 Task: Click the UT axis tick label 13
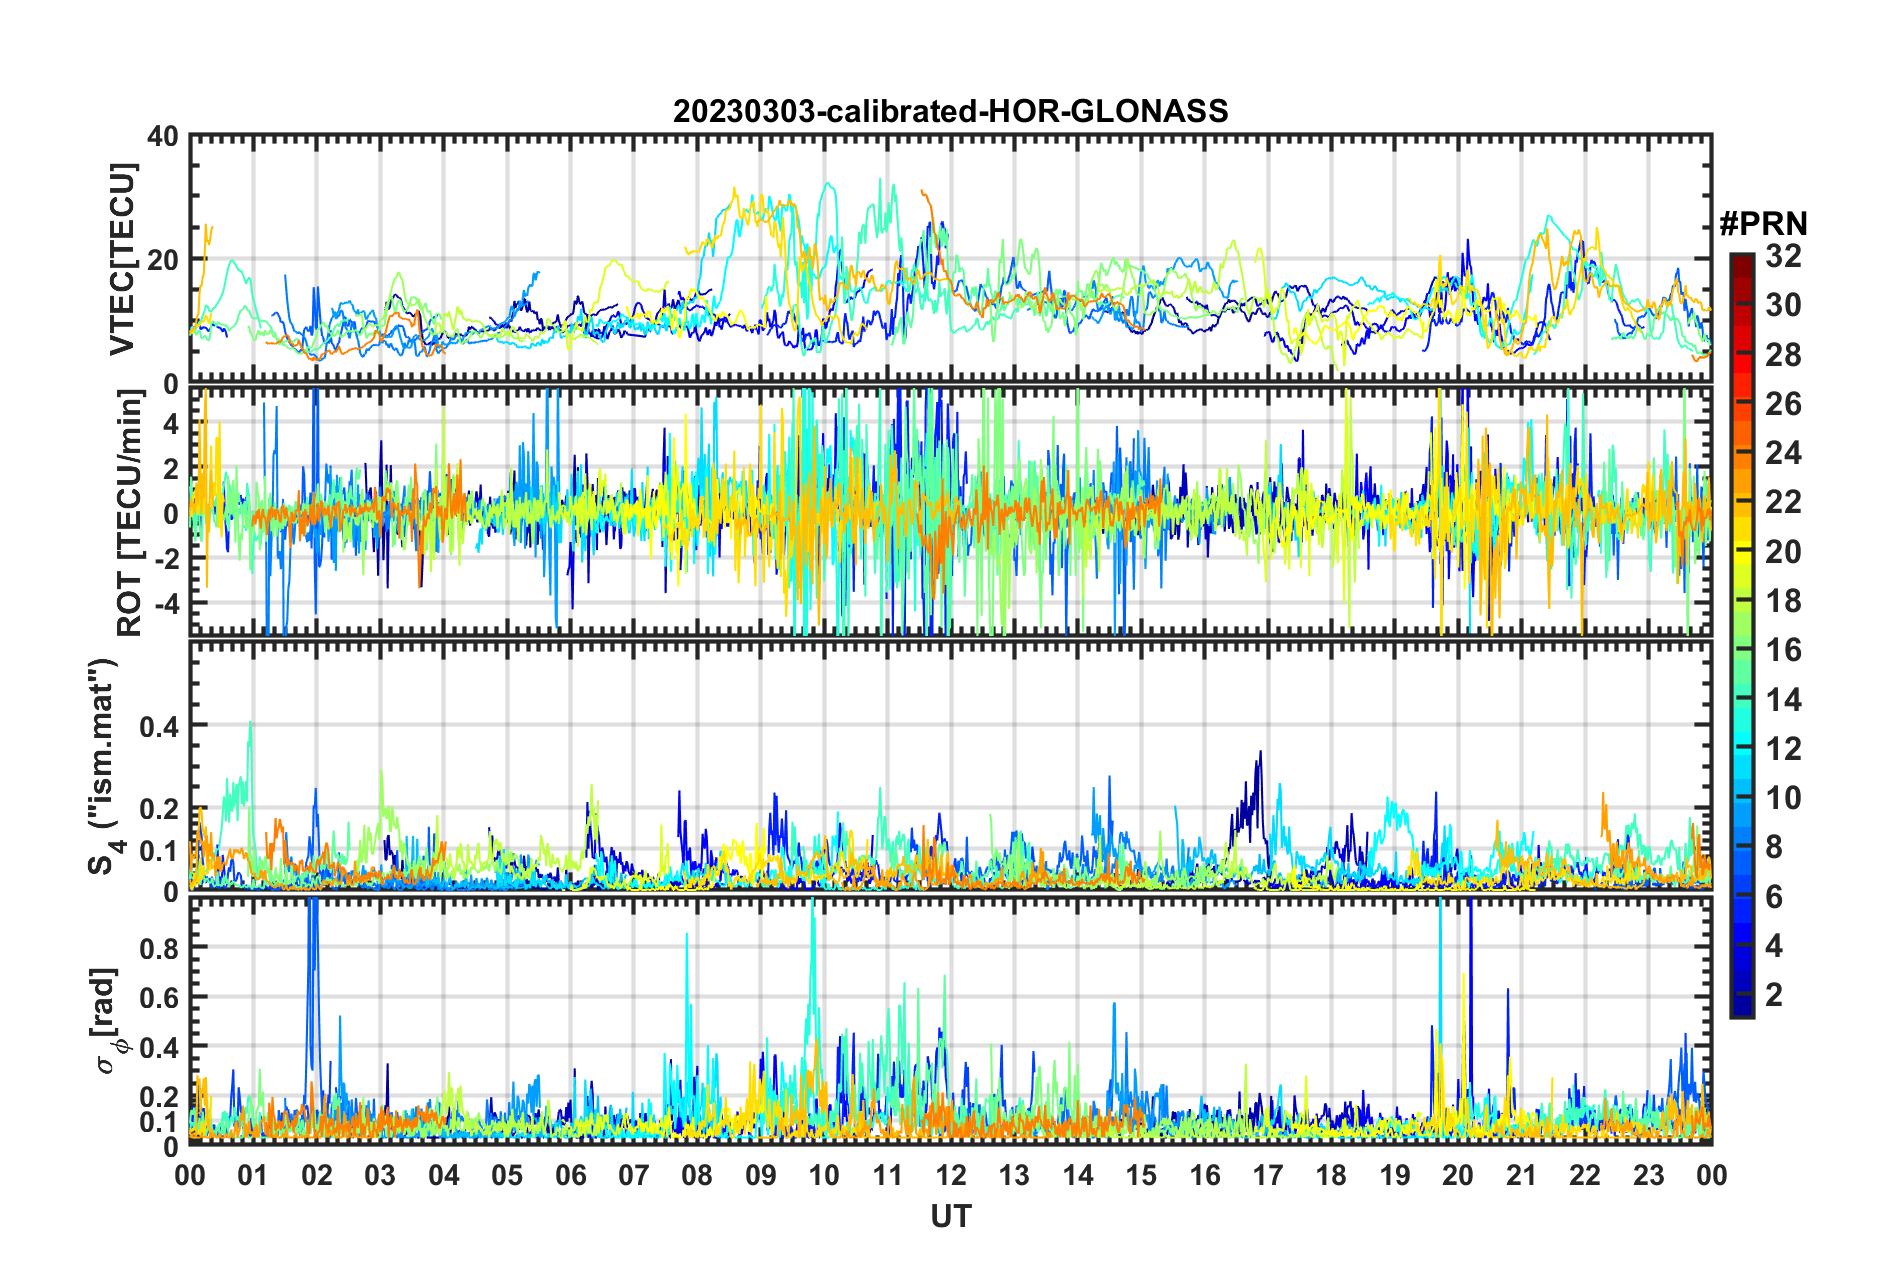coord(1014,1175)
